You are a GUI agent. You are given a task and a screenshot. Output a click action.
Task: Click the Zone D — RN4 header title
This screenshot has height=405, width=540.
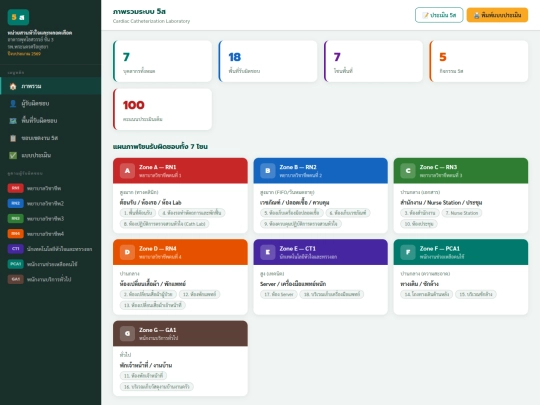point(157,248)
